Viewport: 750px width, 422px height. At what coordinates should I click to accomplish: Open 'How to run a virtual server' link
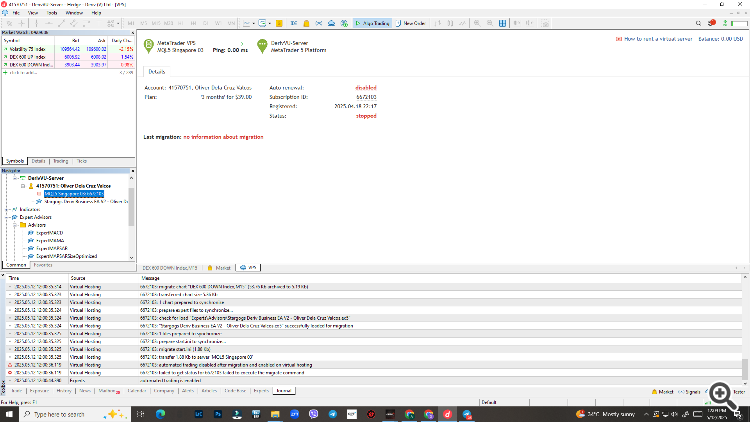[658, 39]
